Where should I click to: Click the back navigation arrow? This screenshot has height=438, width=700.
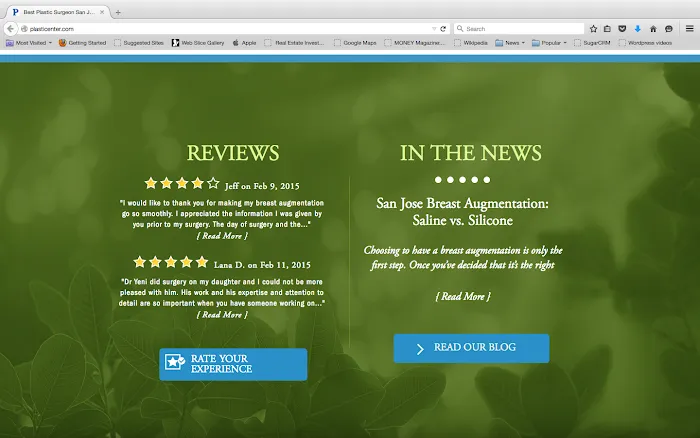[10, 29]
